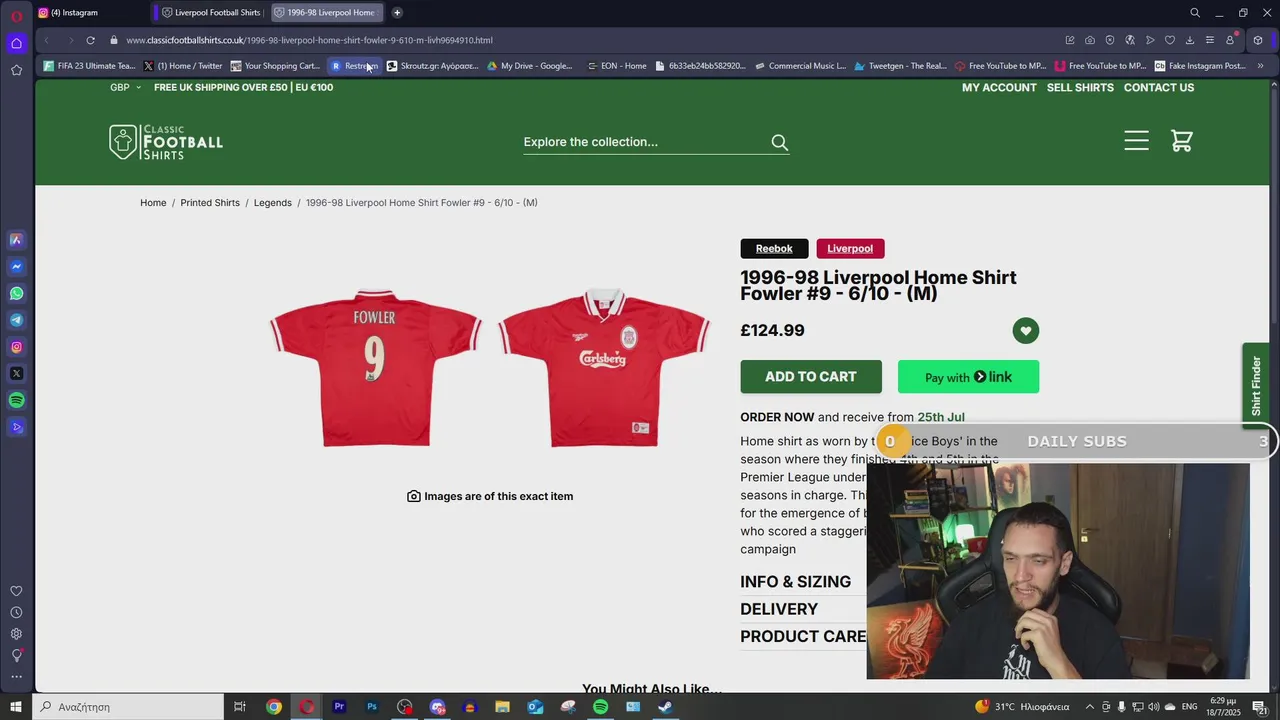
Task: Click the Classic Football Shirts logo
Action: (166, 142)
